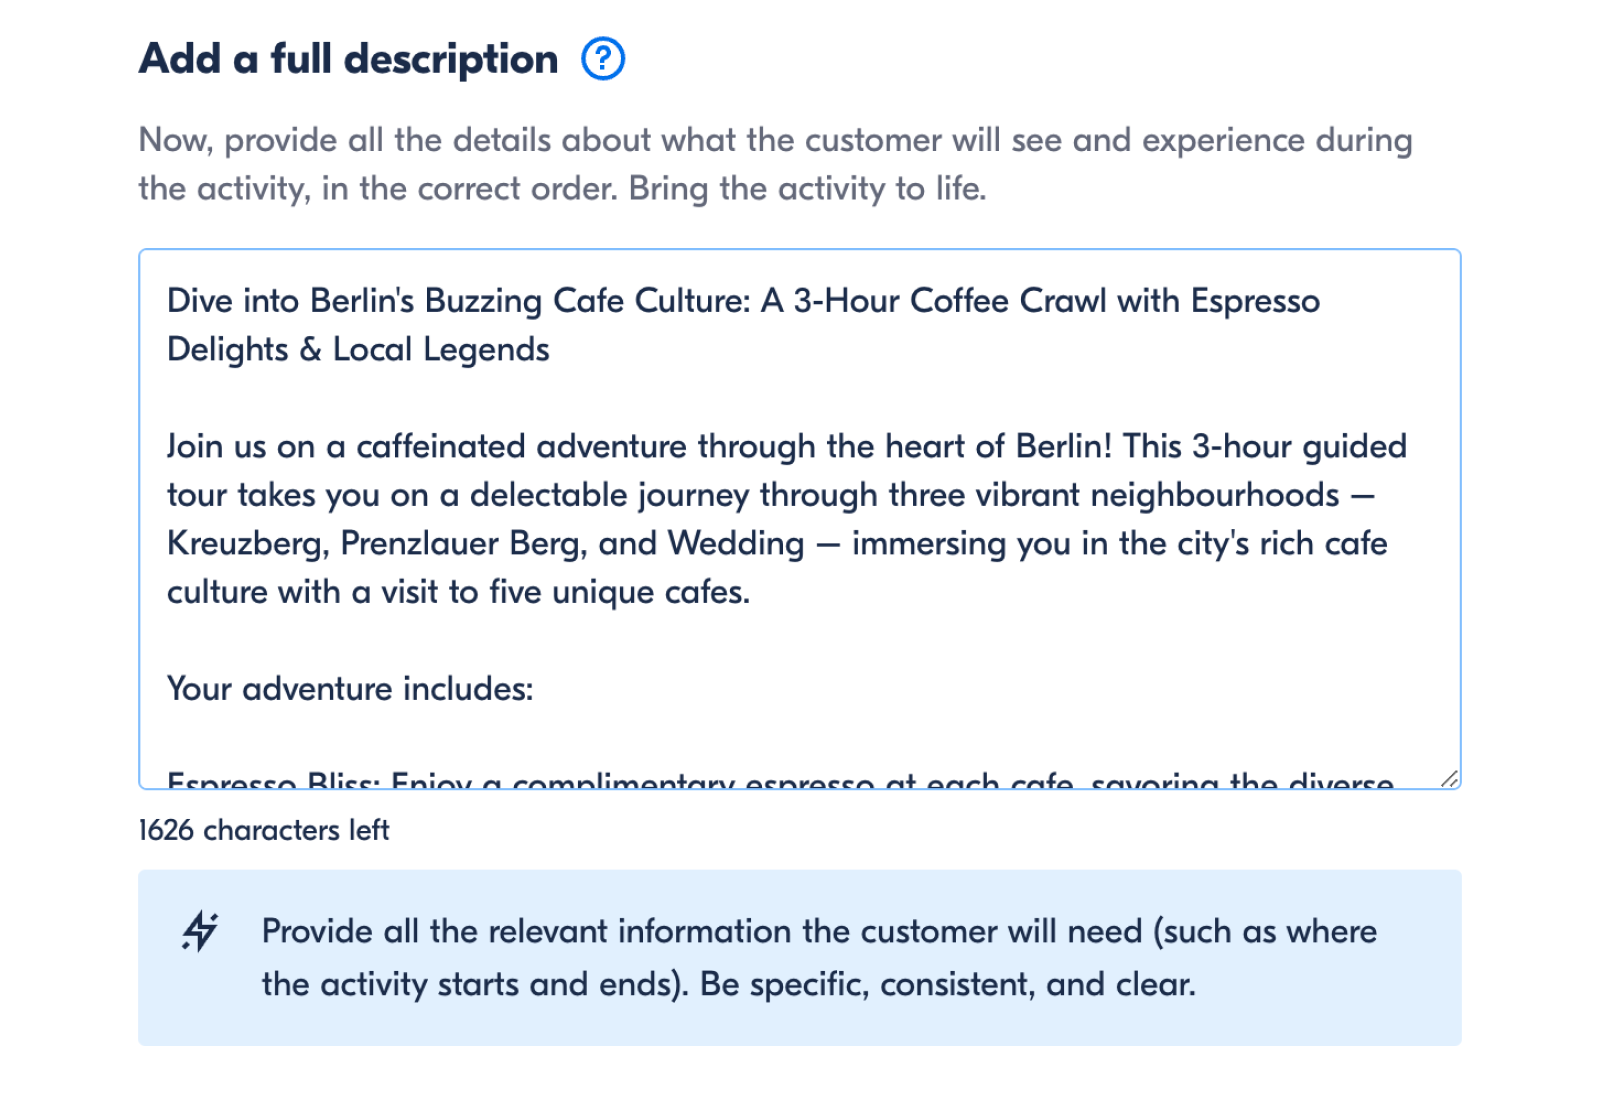Click the "Bring the activity to life." sentence
Viewport: 1600px width, 1100px height.
[807, 189]
